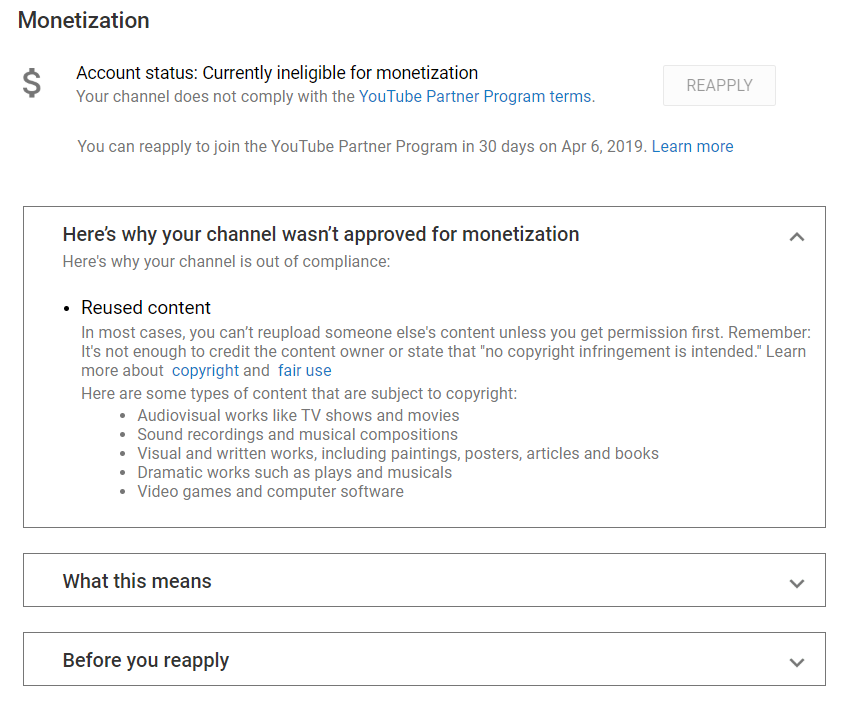Click 'Dramatic works such as plays' item
This screenshot has width=847, height=705.
(x=294, y=472)
